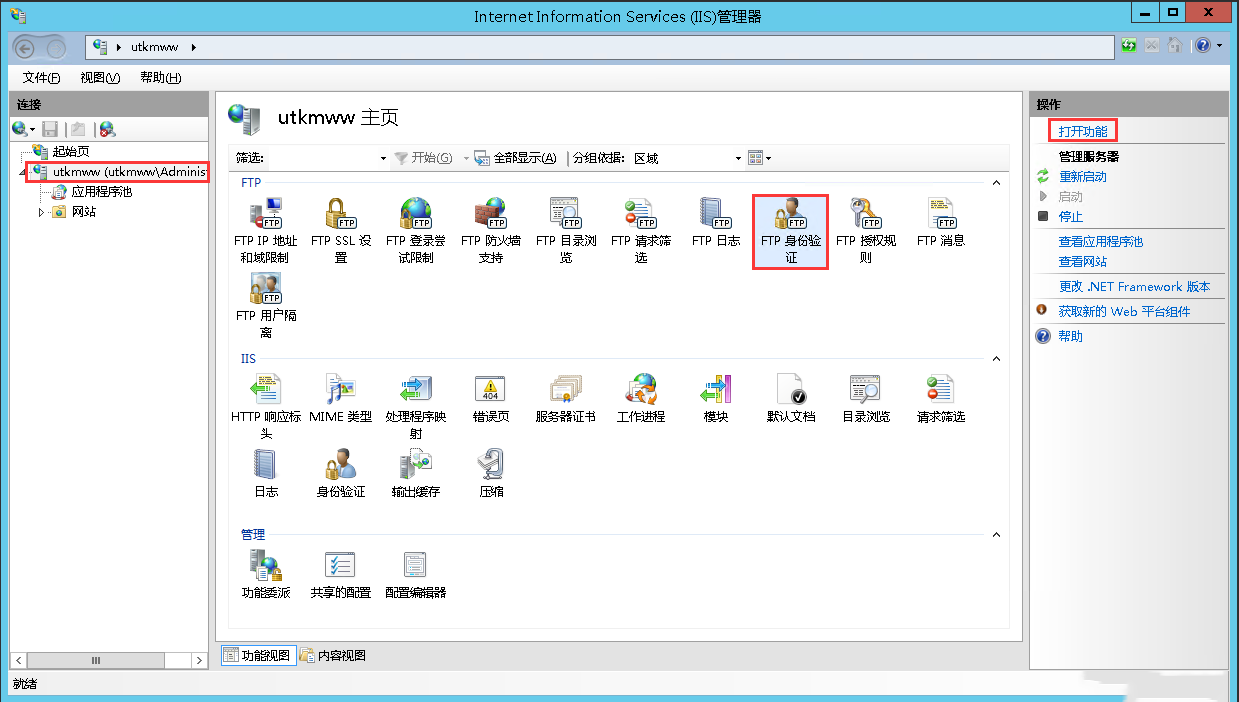This screenshot has height=702, width=1239.
Task: Click delete connection icon in 连接 toolbar
Action: 107,129
